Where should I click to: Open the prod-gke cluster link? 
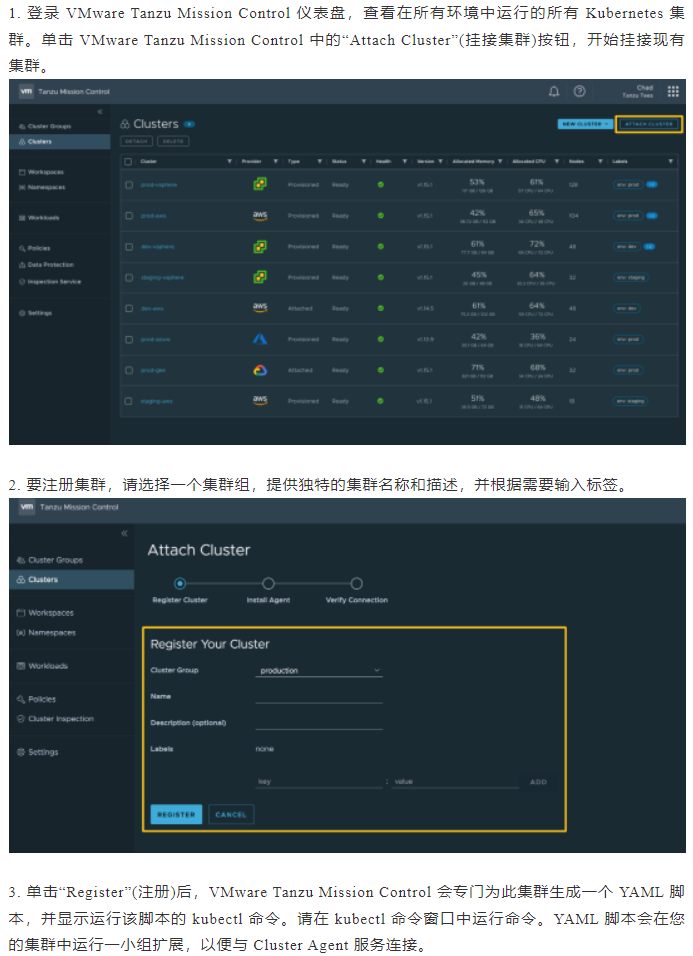coord(153,370)
